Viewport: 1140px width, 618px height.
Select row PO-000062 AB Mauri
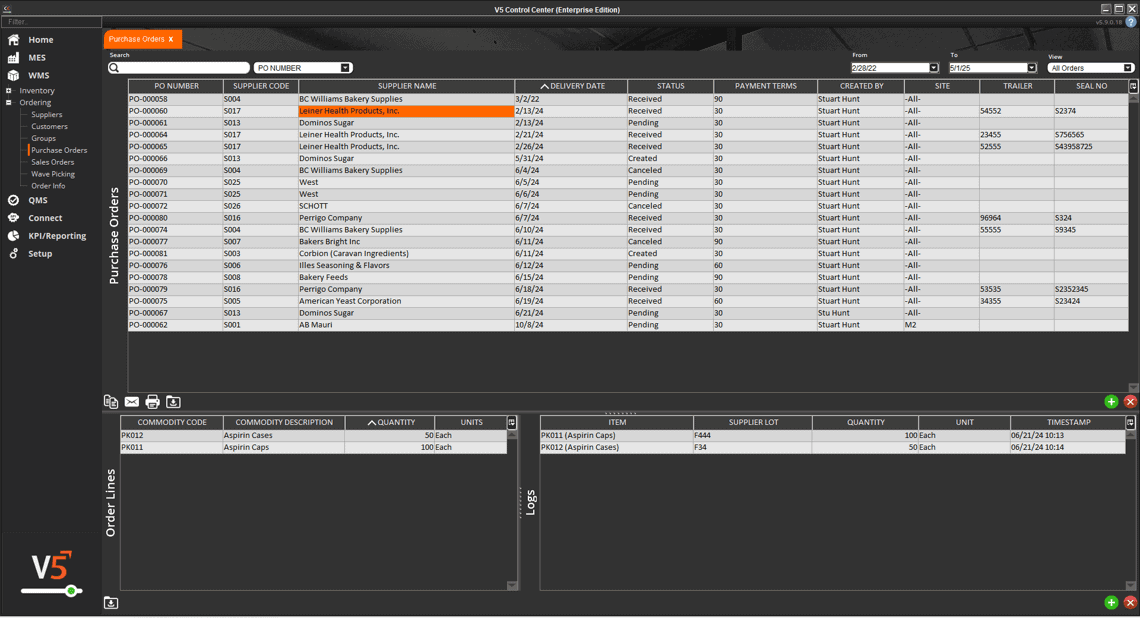pos(627,325)
